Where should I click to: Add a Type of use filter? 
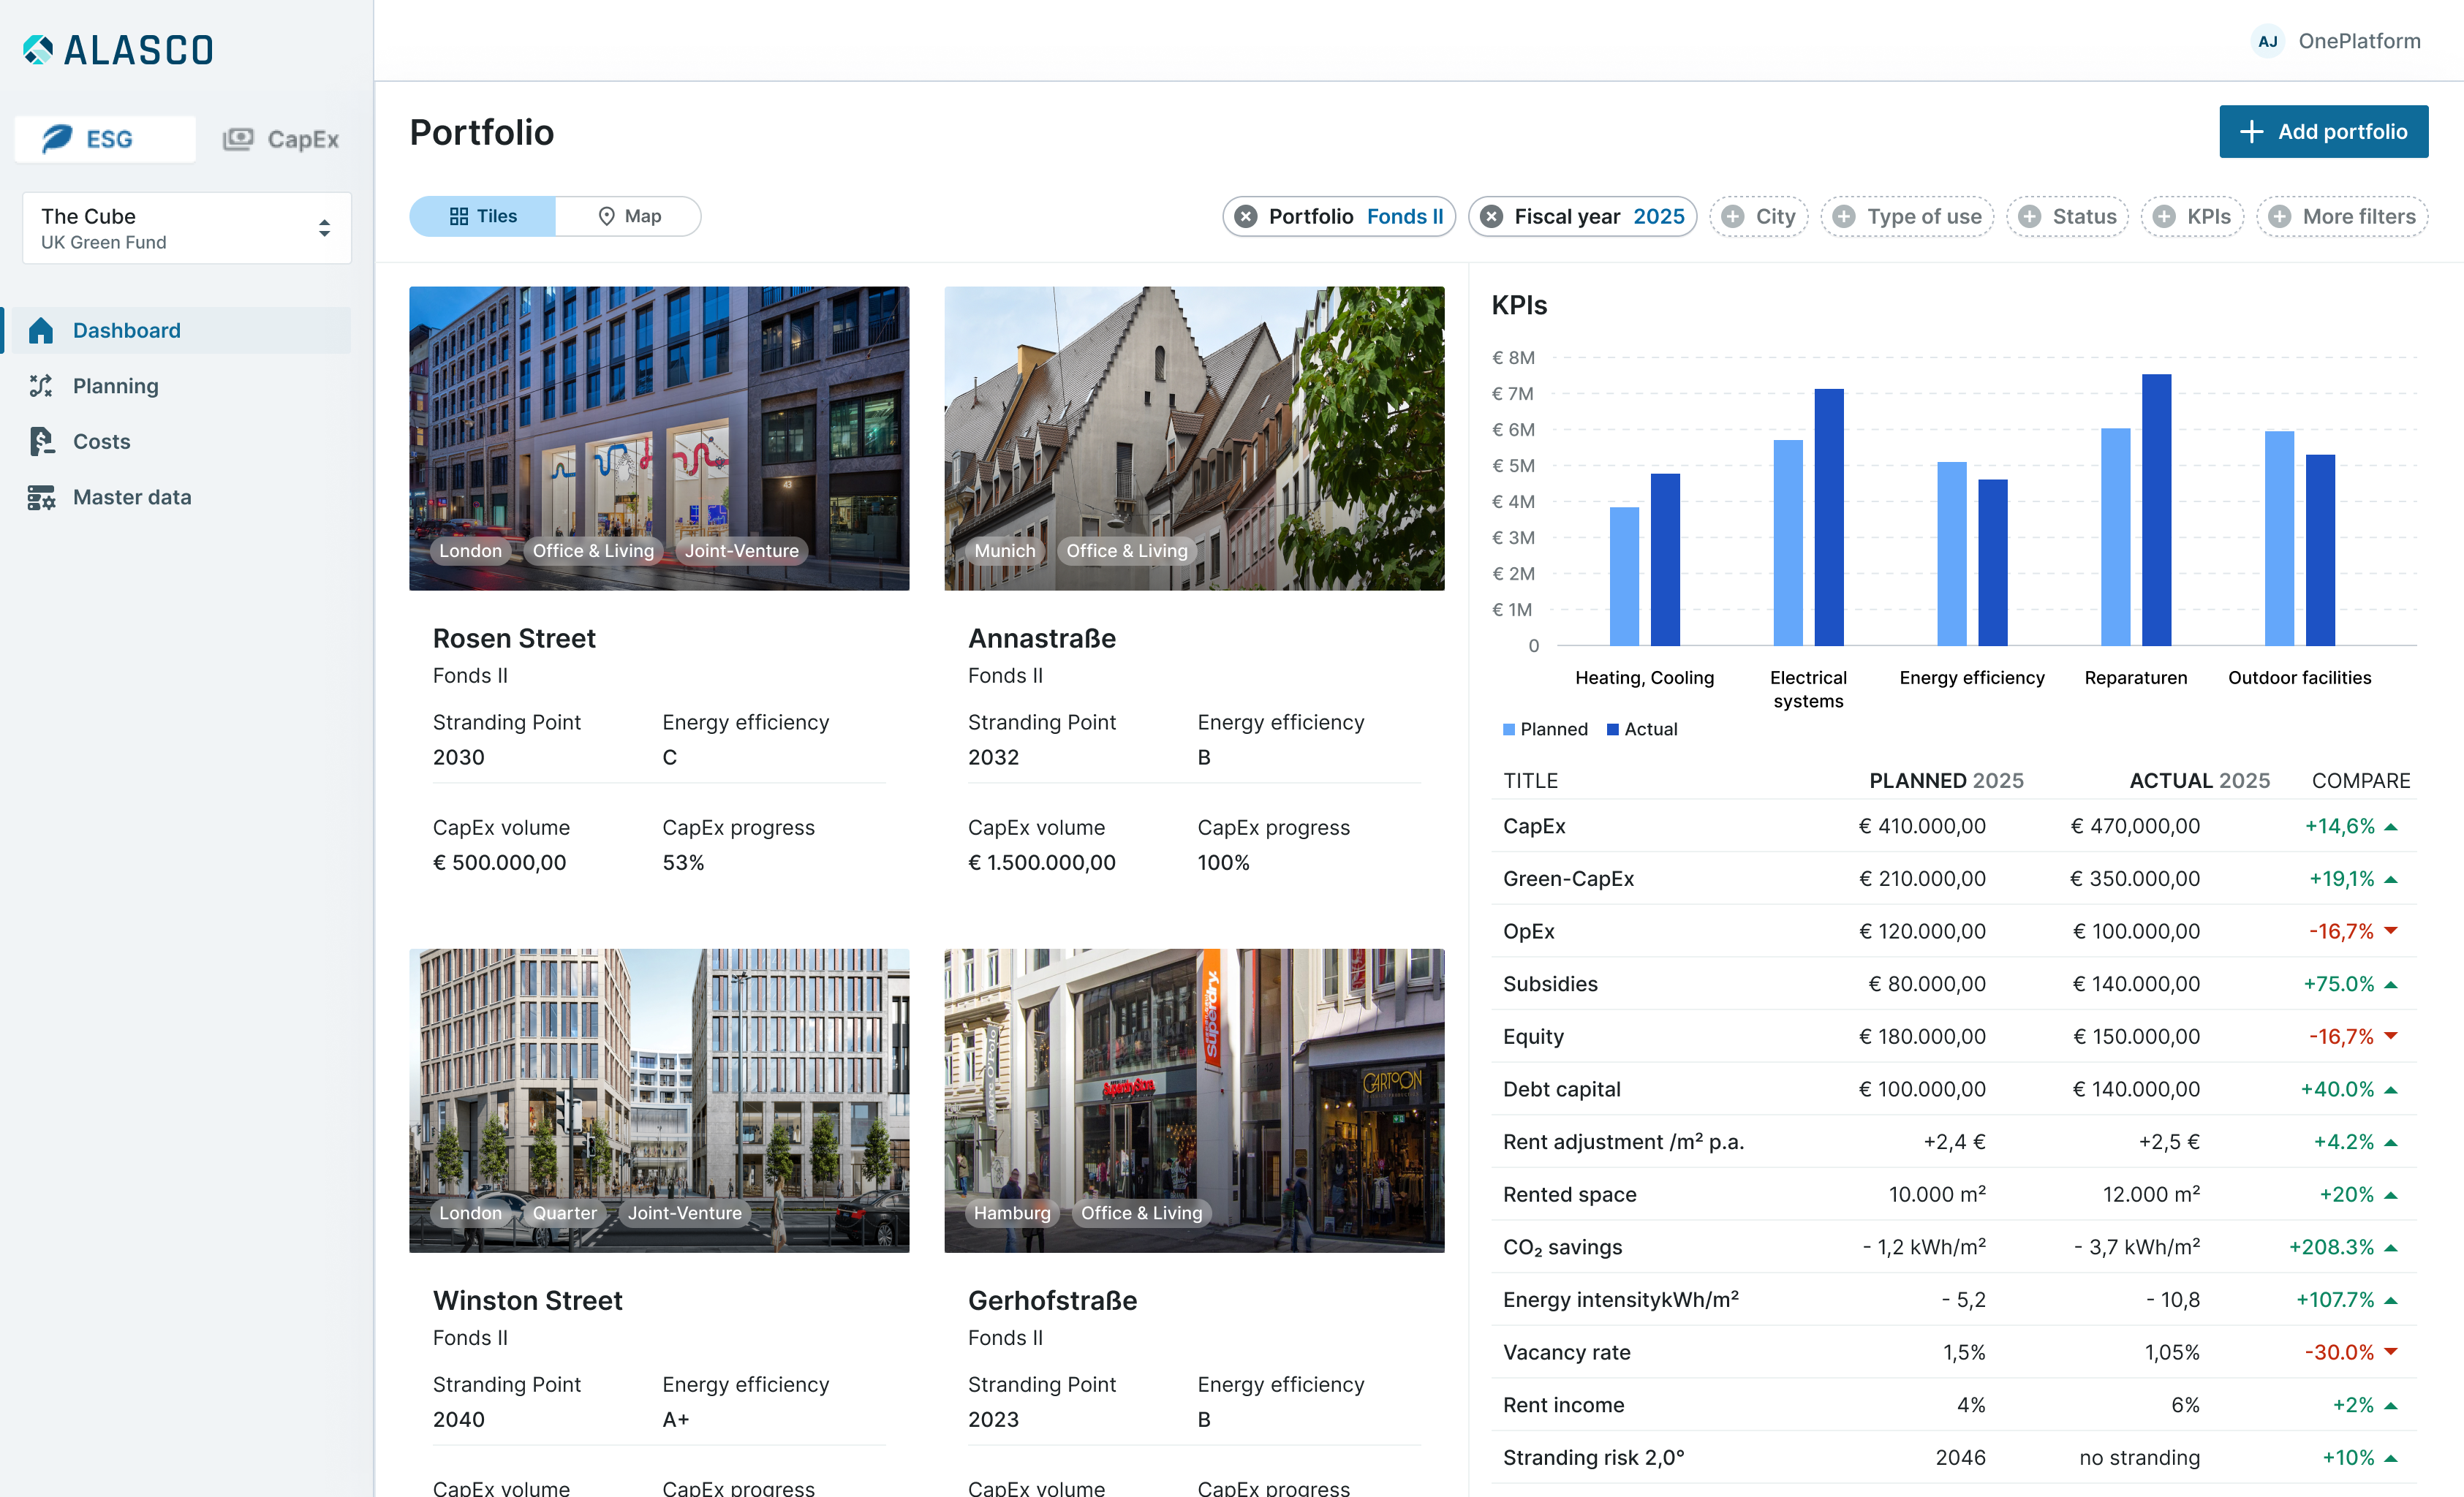point(1906,216)
